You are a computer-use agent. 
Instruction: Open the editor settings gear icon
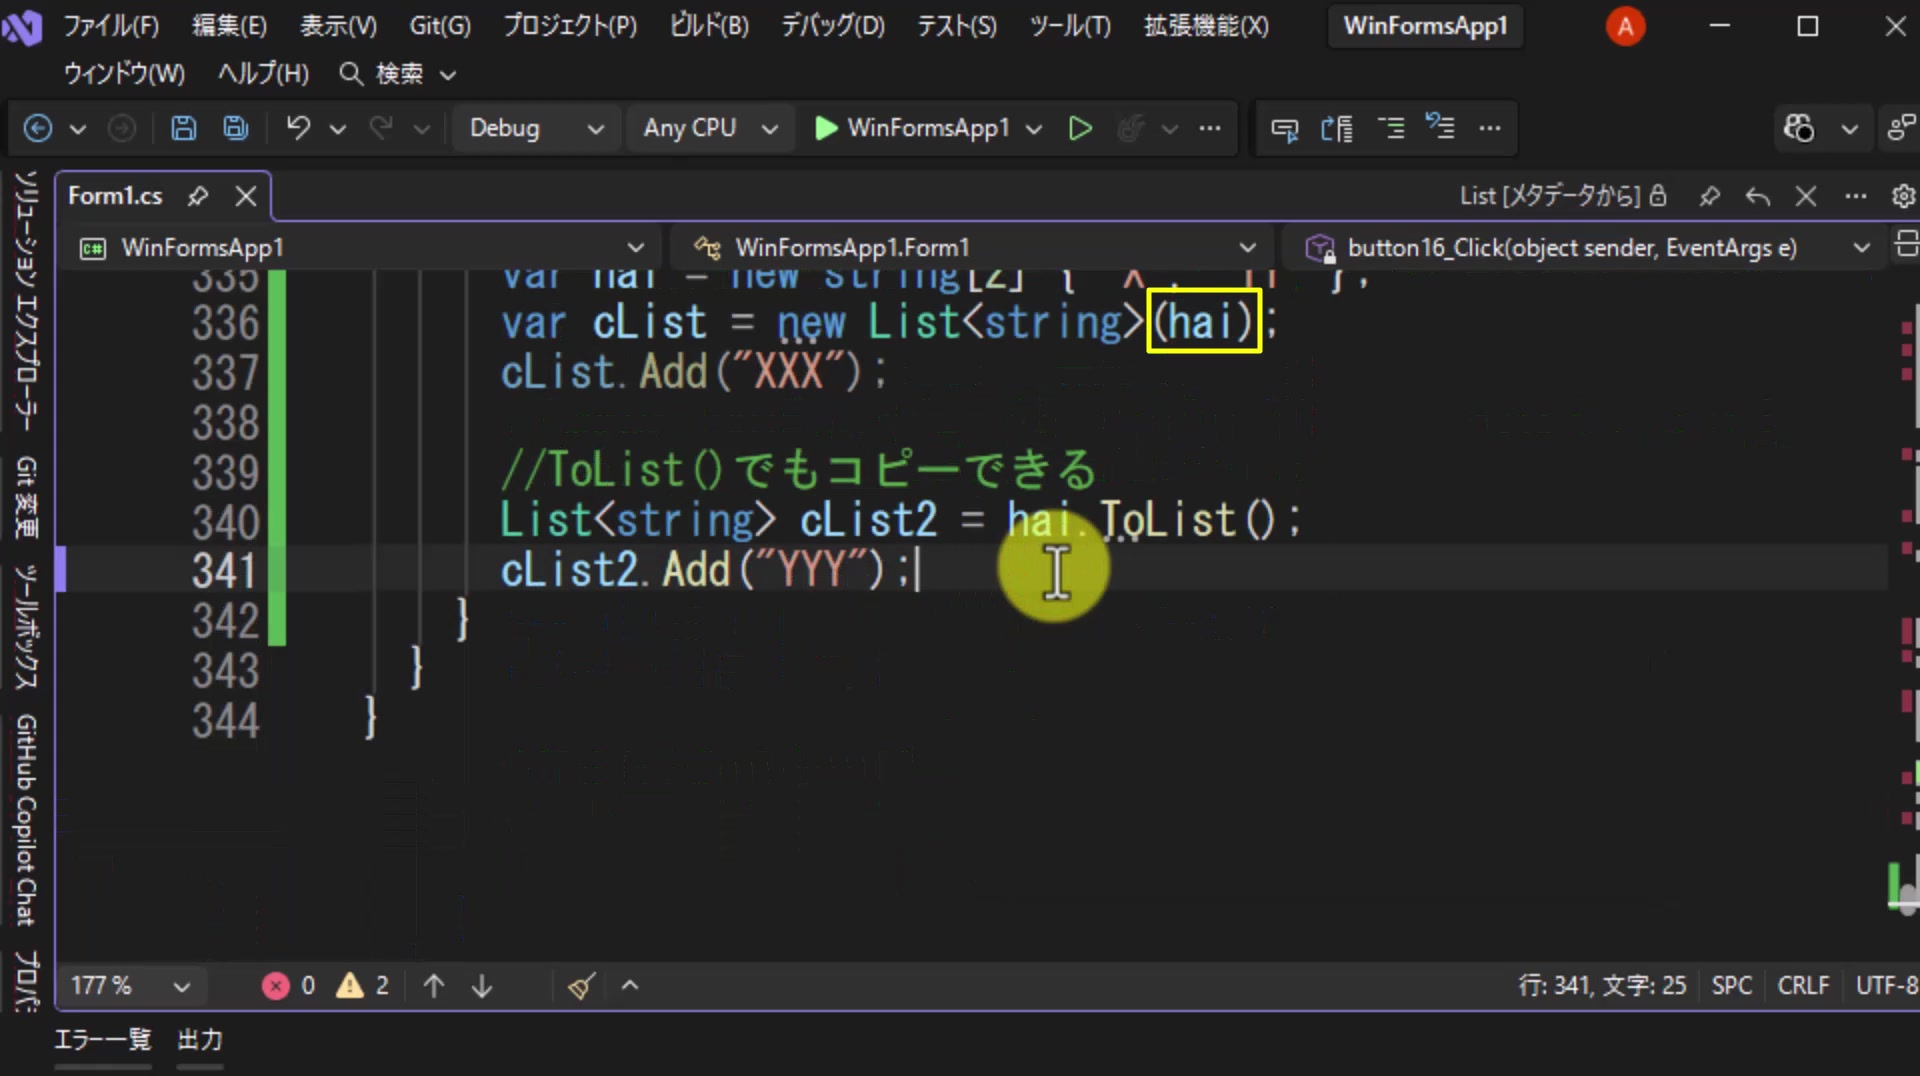click(x=1903, y=196)
